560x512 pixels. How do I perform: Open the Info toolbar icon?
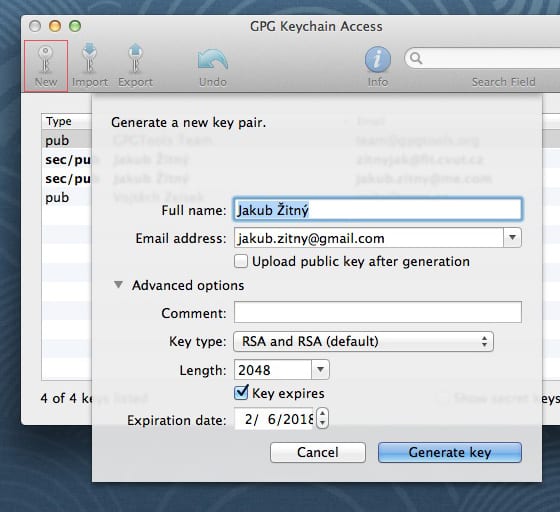[x=378, y=66]
